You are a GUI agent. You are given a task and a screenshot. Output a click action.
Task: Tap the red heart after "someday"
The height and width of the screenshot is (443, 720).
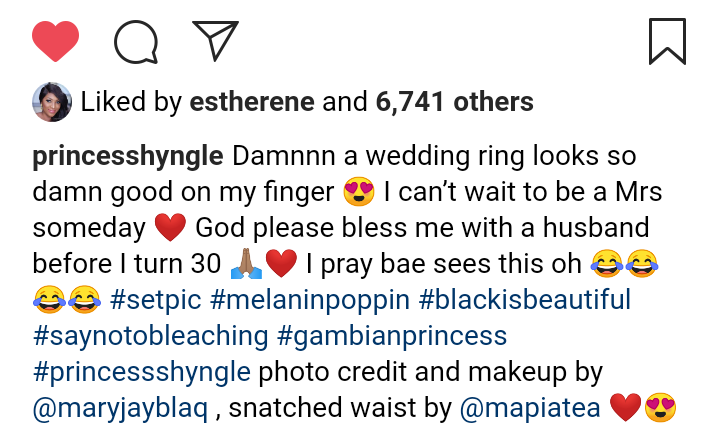tap(171, 229)
